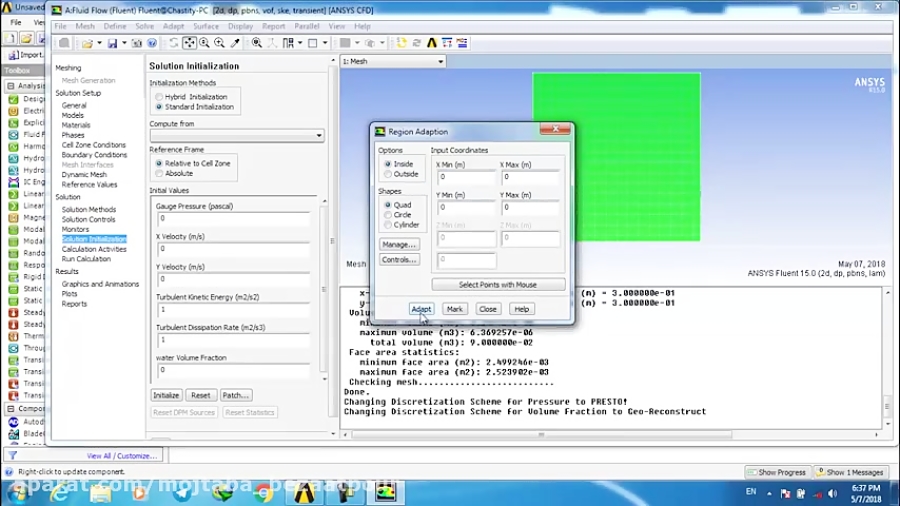Select Run Calculation in navigation tree
900x506 pixels.
[x=86, y=259]
